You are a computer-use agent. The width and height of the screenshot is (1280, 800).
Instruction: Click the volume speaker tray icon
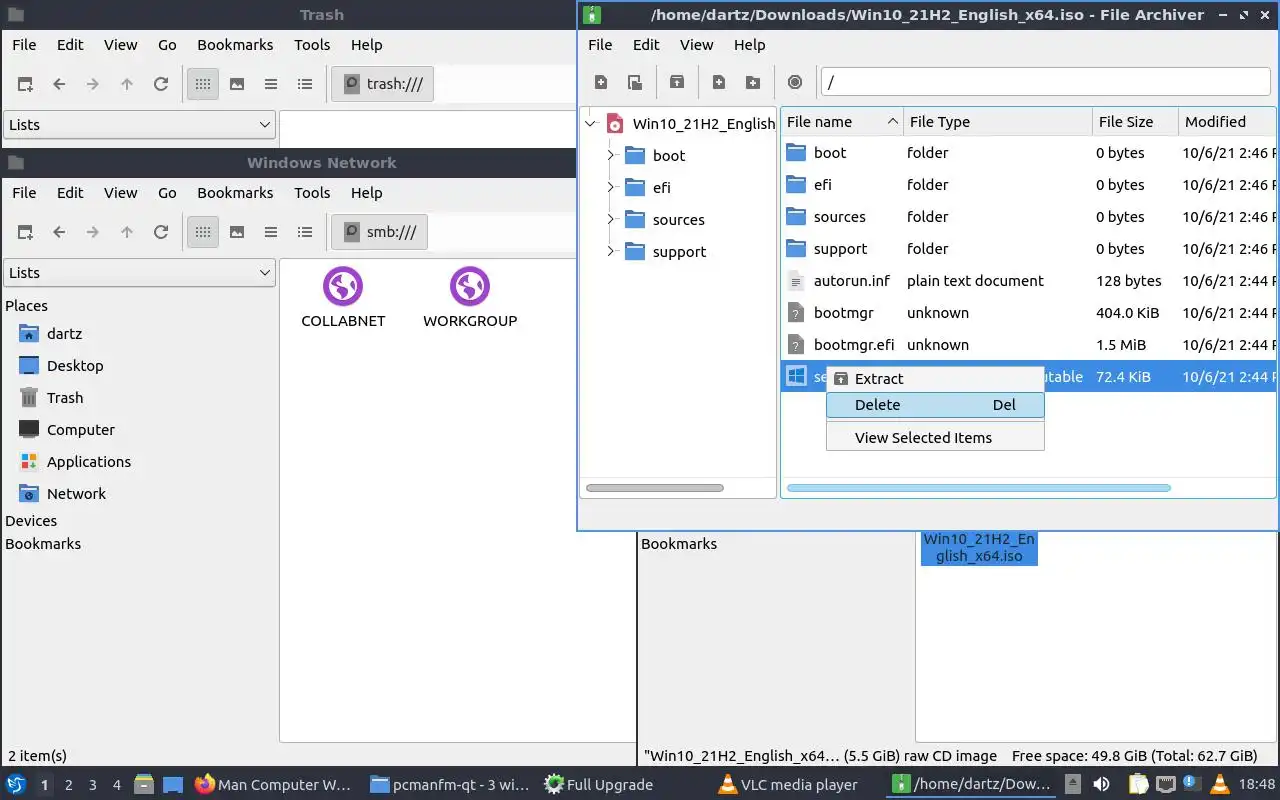coord(1101,785)
